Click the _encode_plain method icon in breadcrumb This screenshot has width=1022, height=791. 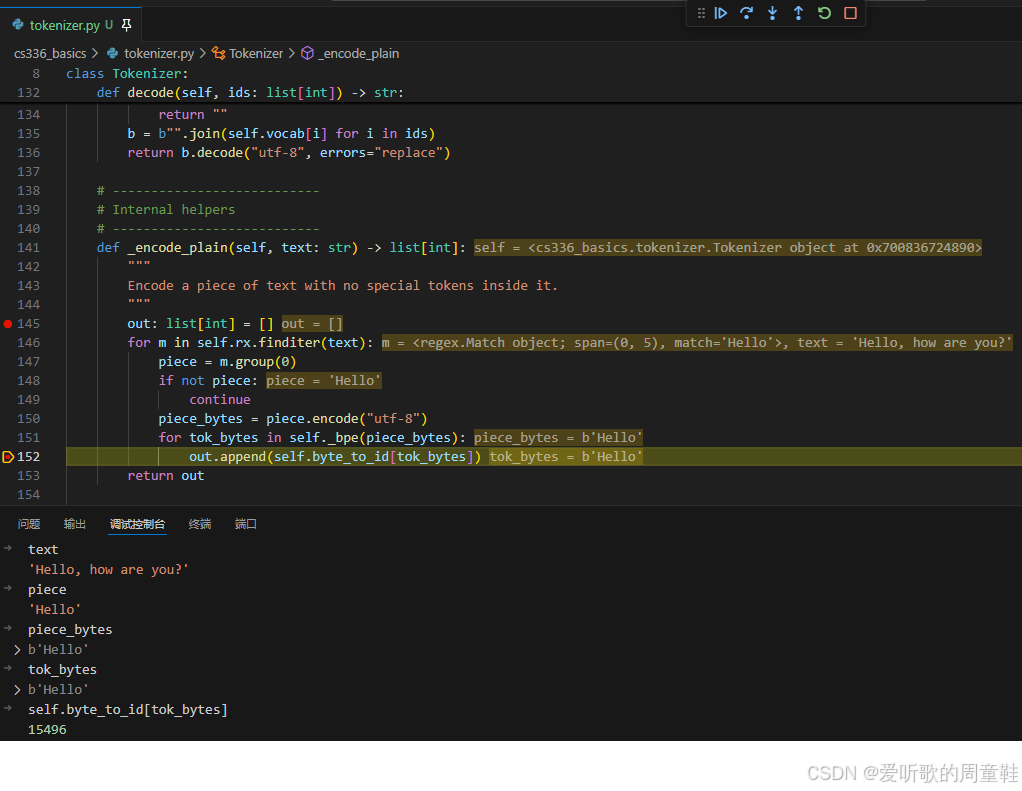[x=307, y=53]
